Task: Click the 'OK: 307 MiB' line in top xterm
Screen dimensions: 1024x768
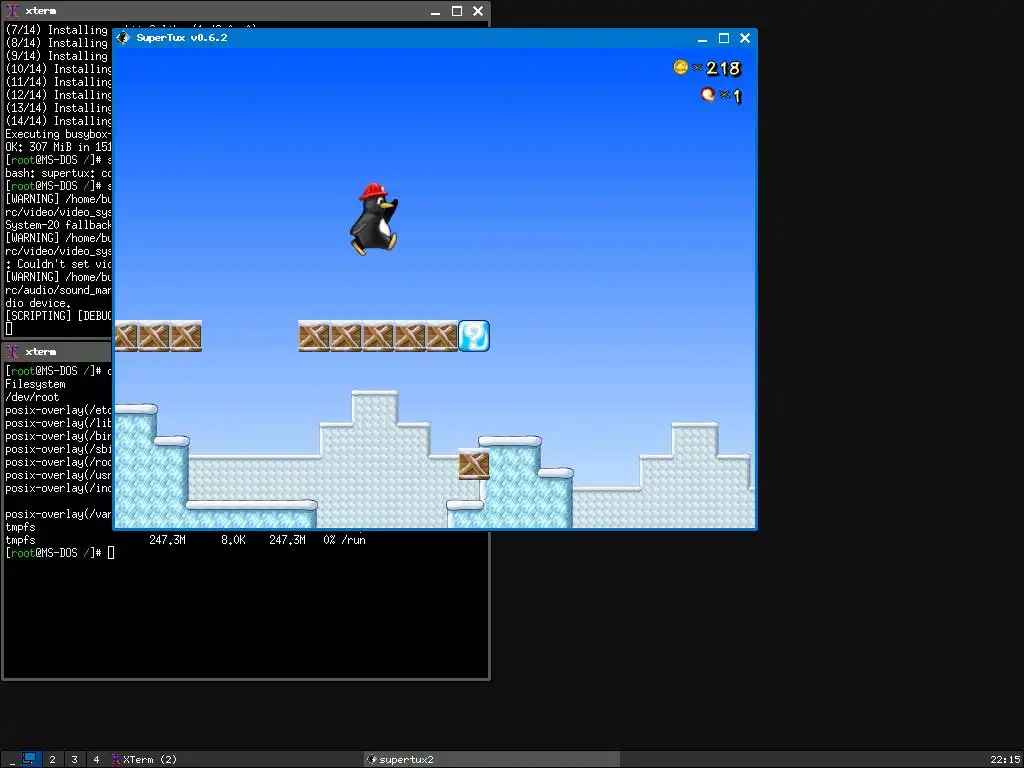Action: 59,147
